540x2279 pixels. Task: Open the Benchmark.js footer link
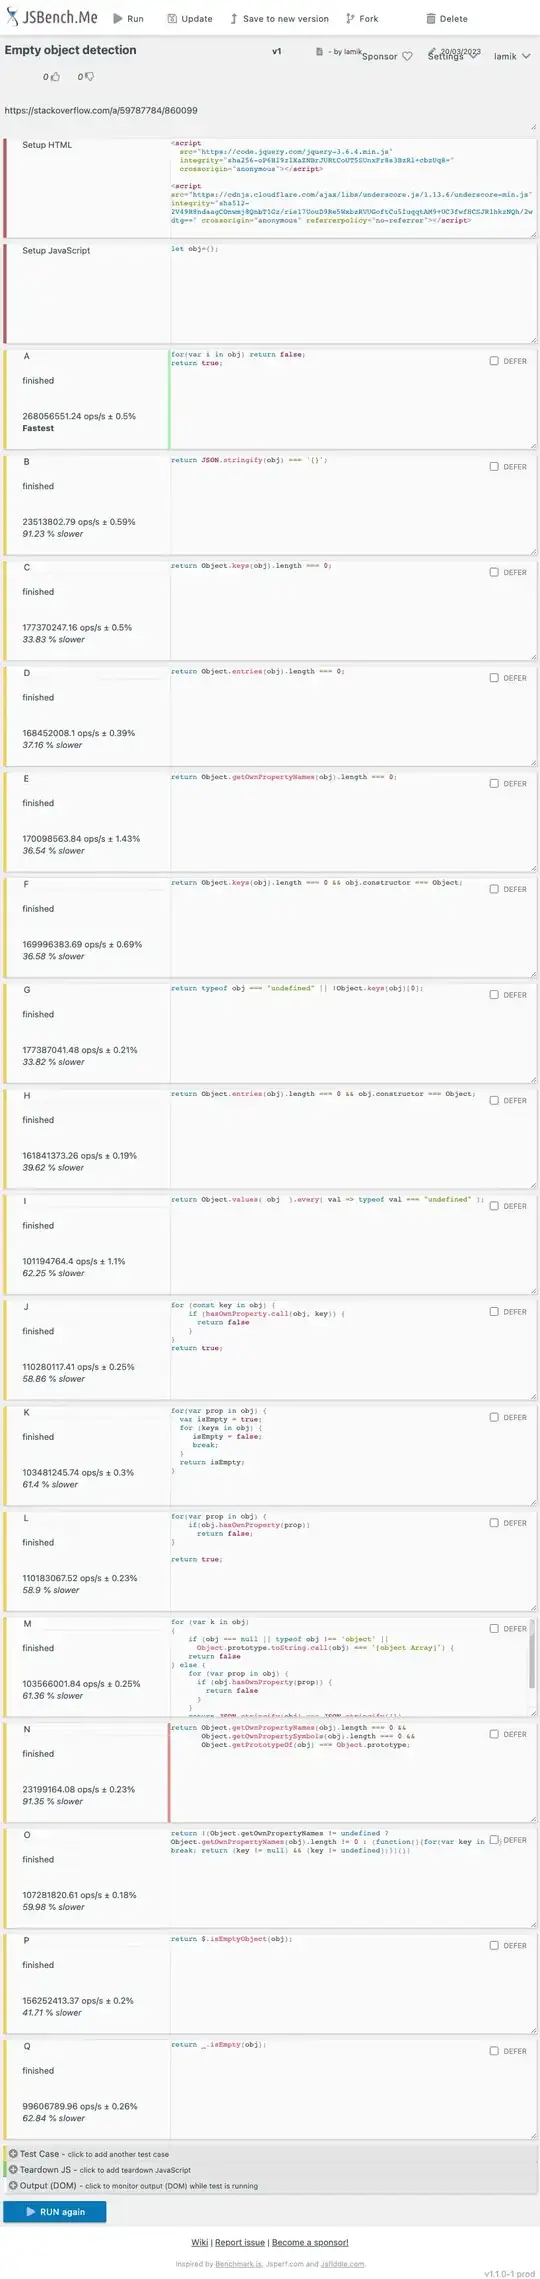point(237,2264)
